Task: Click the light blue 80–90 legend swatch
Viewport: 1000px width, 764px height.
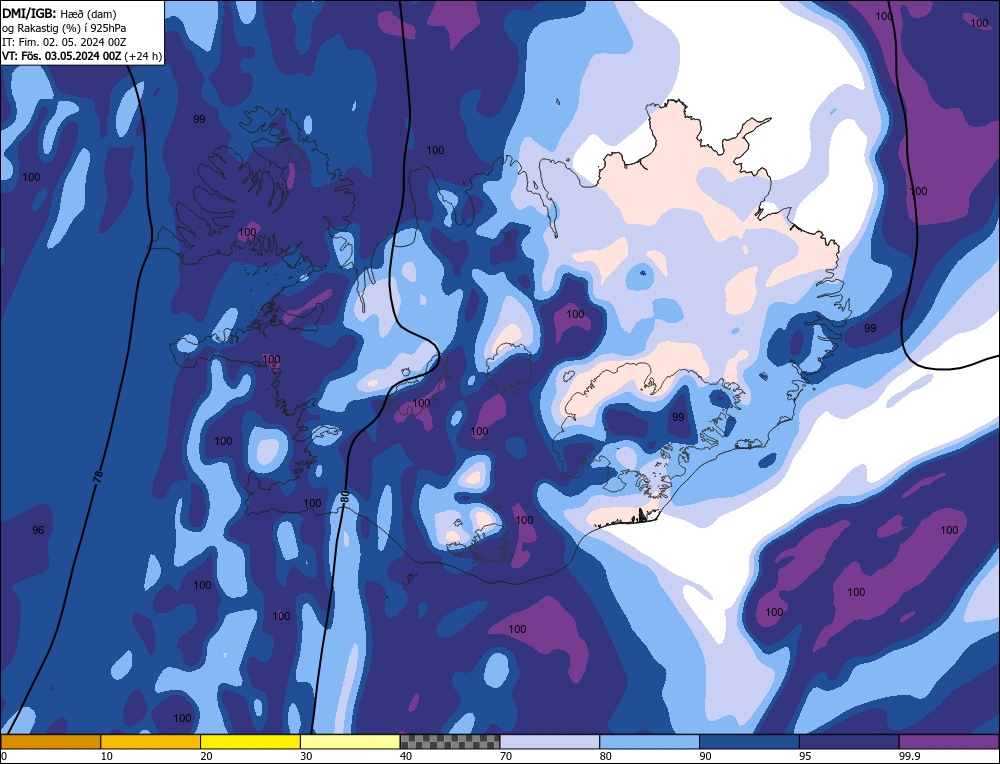Action: (x=649, y=742)
